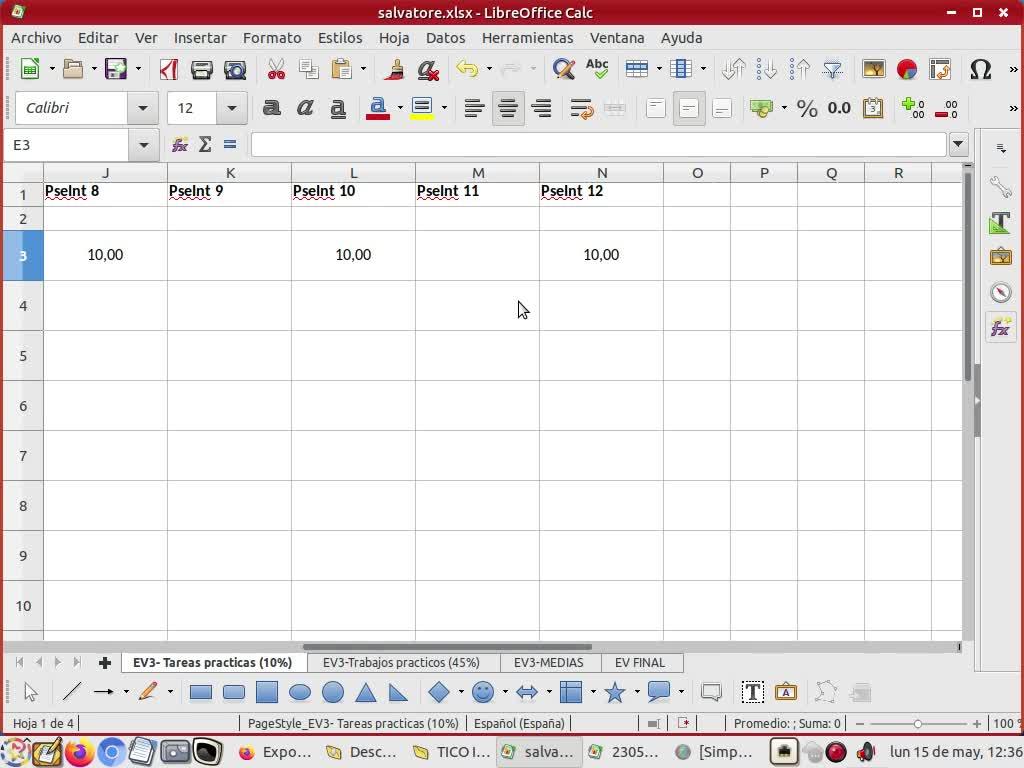Open sidebar Navigator compass

(1000, 292)
